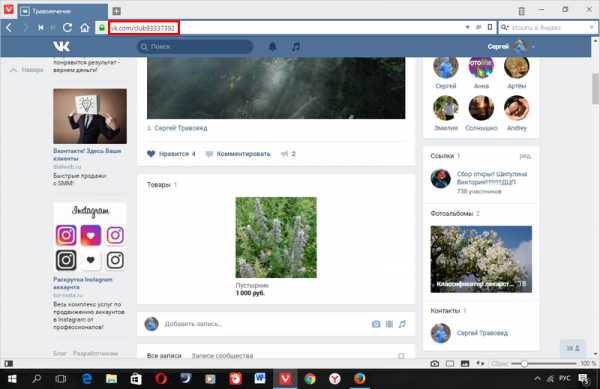Viewport: 600px width, 389px height.
Task: Open the music note icon in header
Action: coord(296,47)
